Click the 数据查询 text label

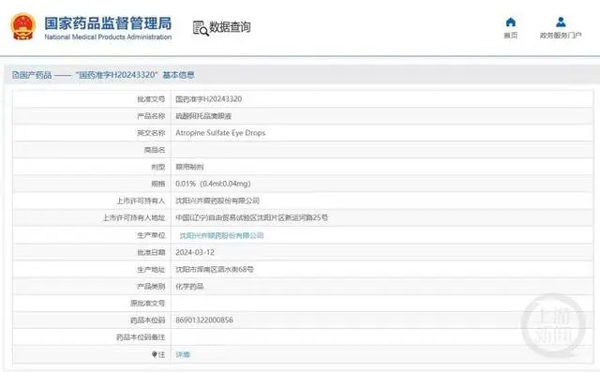[230, 27]
